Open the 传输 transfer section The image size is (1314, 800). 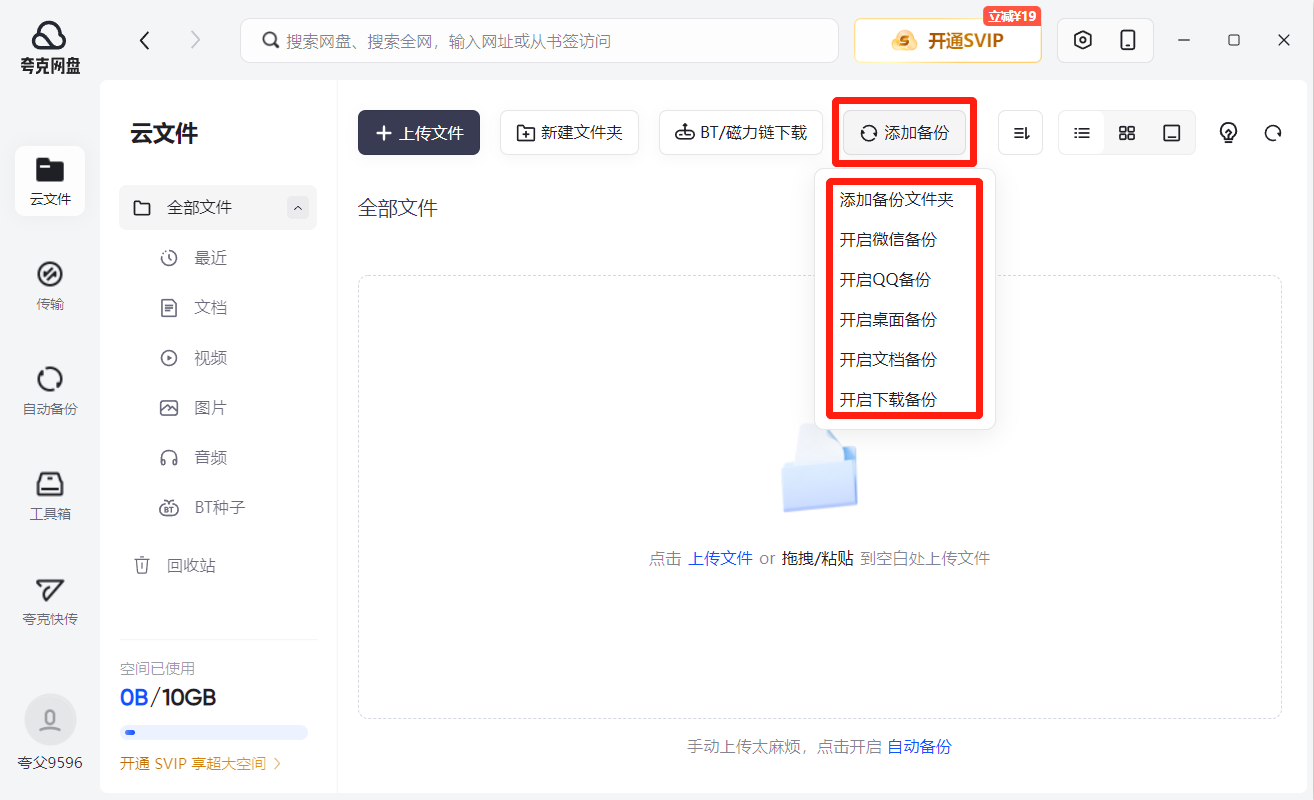tap(50, 286)
